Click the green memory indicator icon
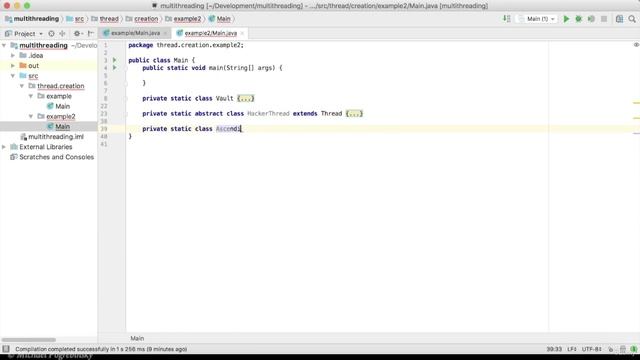 [x=633, y=349]
